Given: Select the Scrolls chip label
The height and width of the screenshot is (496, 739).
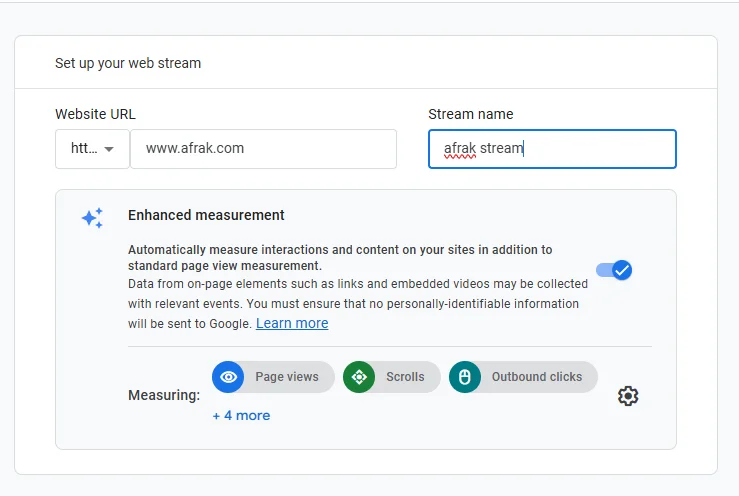Looking at the screenshot, I should point(405,377).
